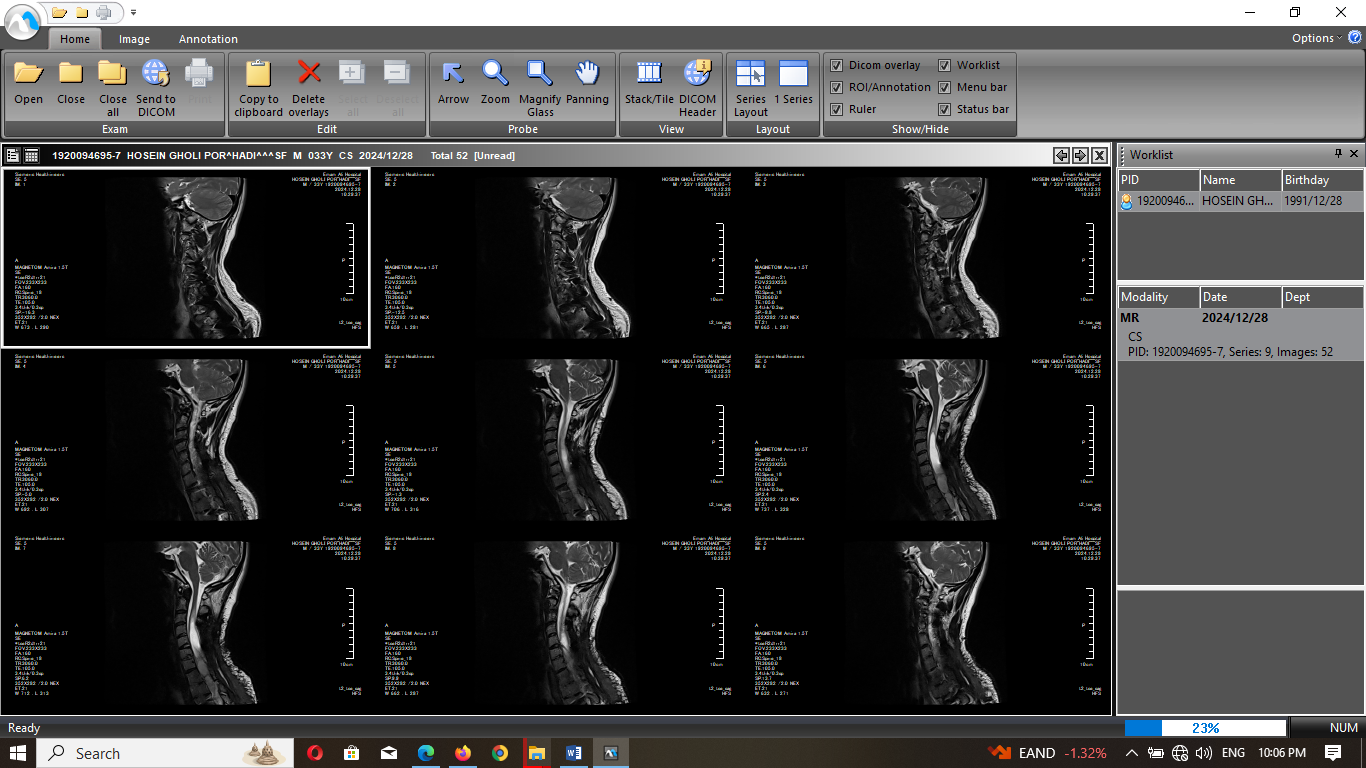This screenshot has width=1366, height=768.
Task: Toggle the ROI/Annotation checkbox
Action: click(837, 87)
